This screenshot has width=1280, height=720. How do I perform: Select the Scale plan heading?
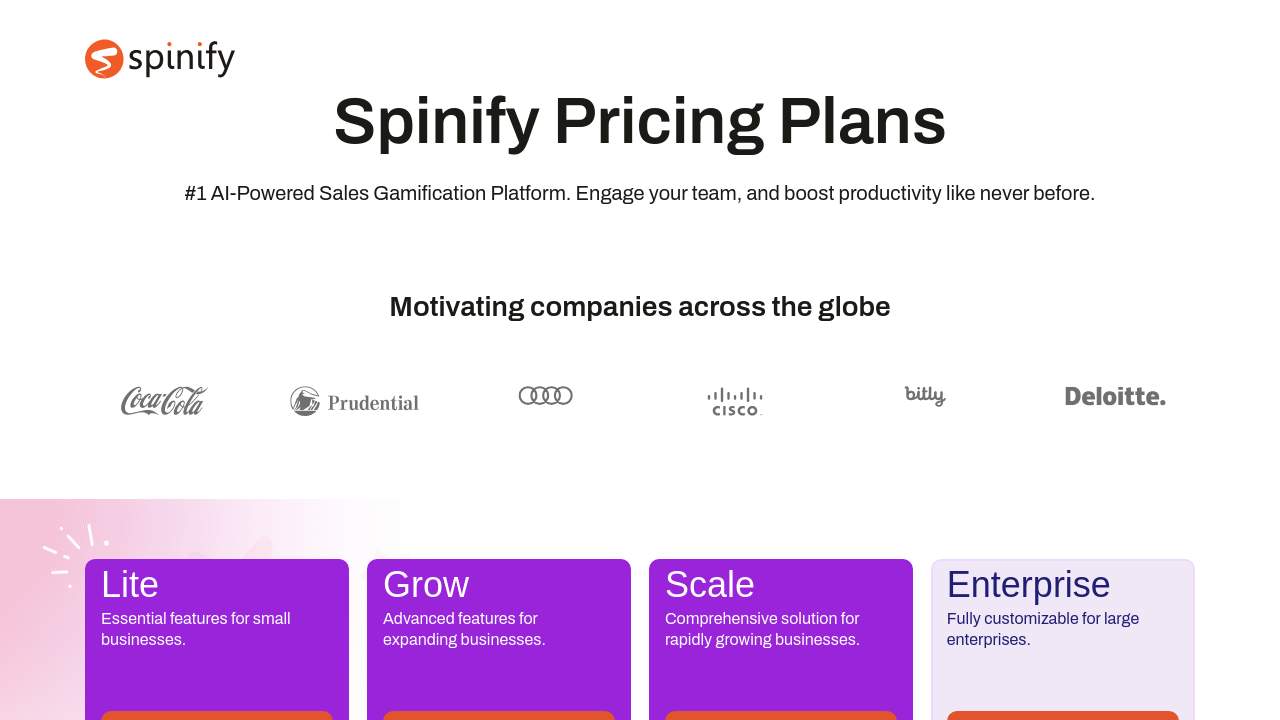[710, 585]
